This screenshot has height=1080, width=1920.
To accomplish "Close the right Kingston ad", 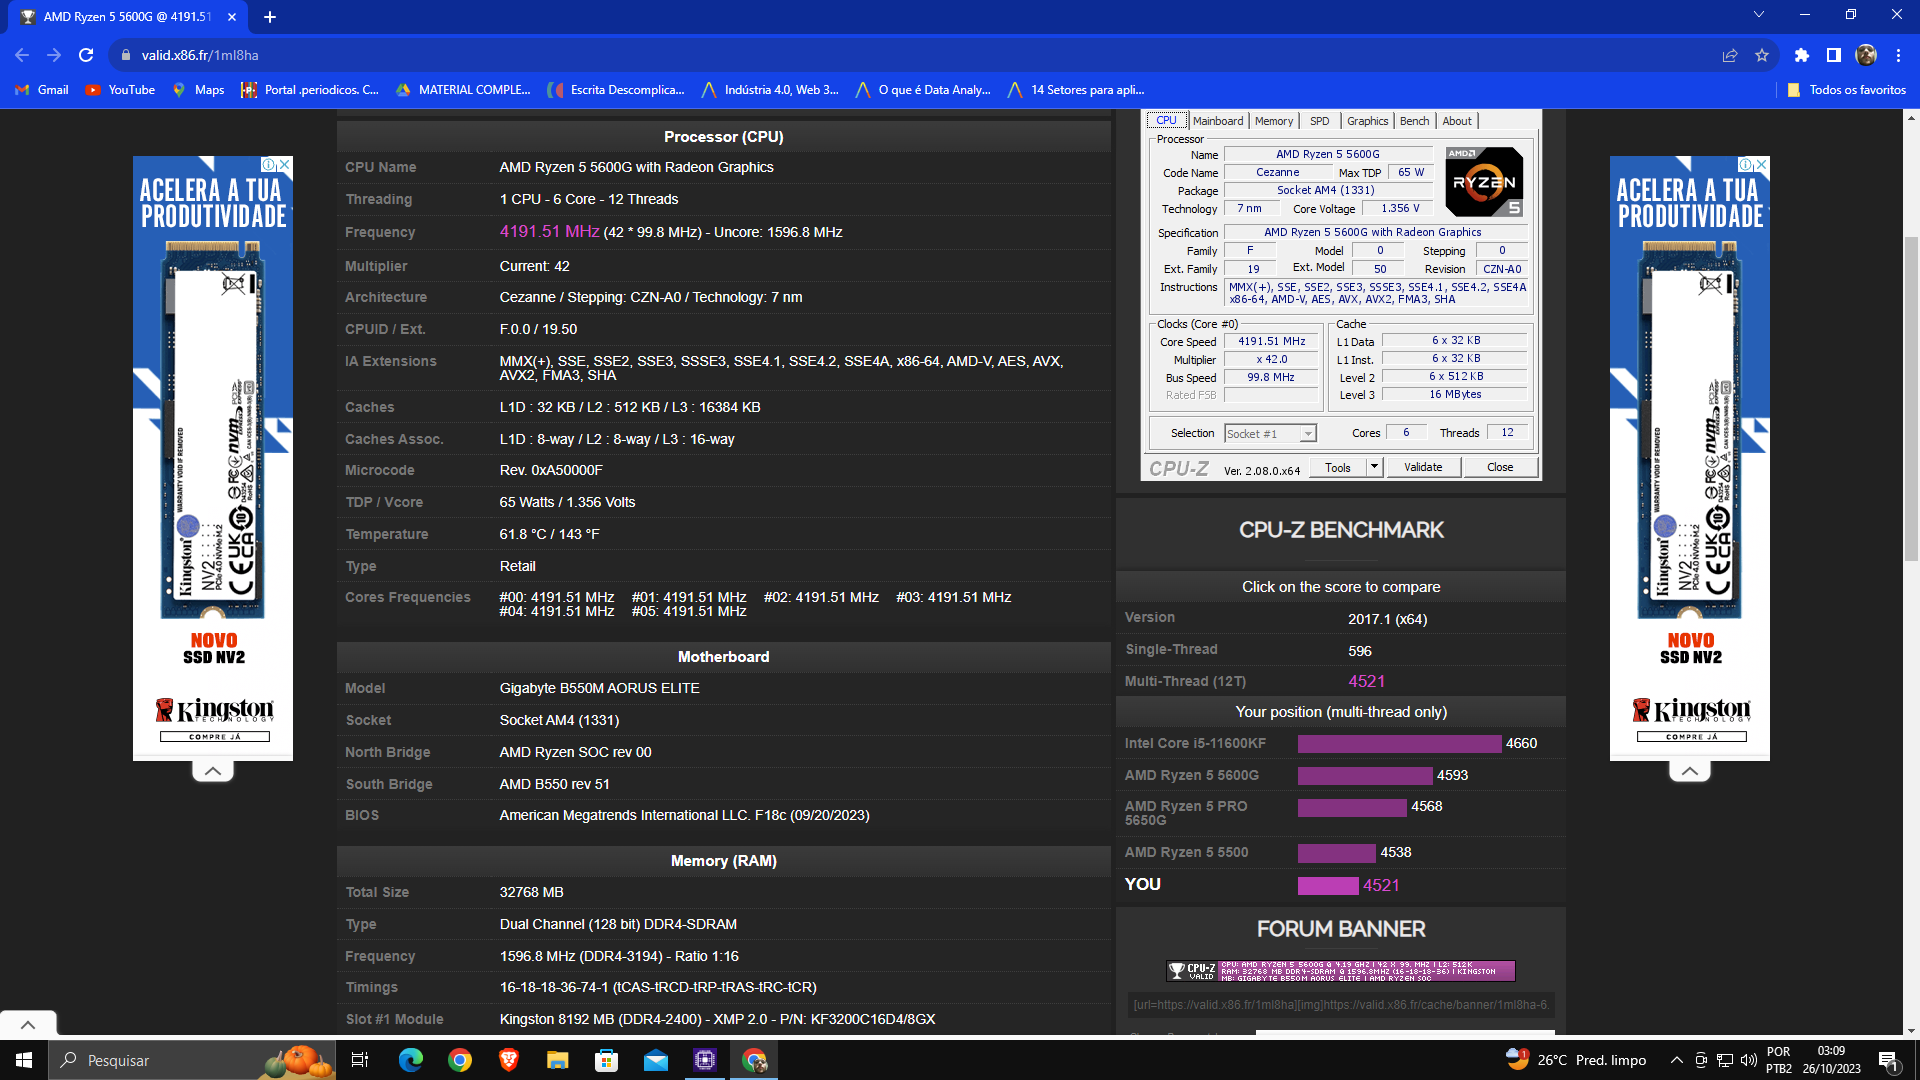I will click(x=1762, y=164).
